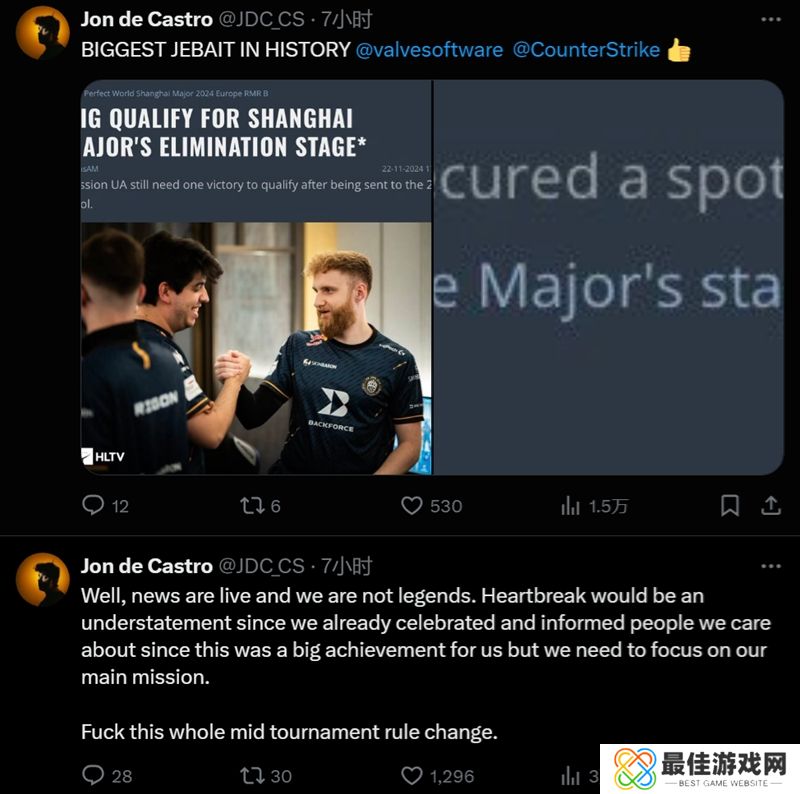Share the first tweet via share icon

coord(770,505)
